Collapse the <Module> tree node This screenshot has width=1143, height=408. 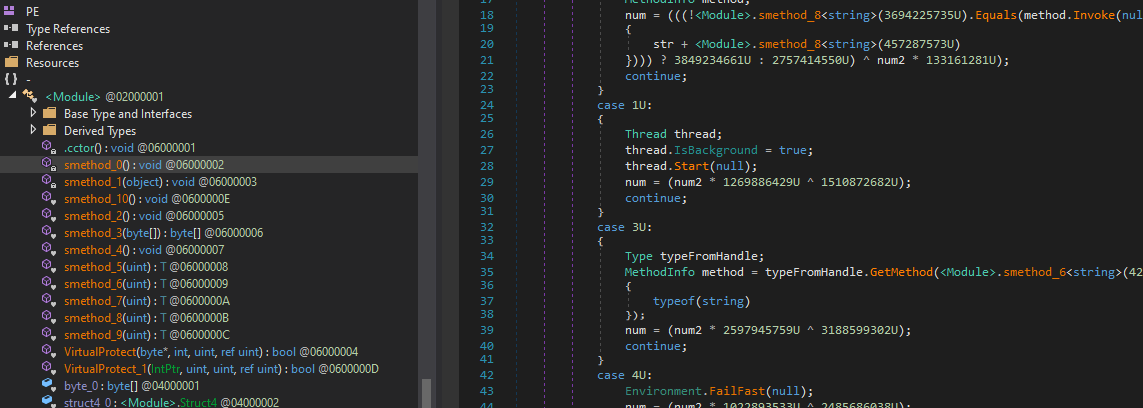click(x=12, y=96)
